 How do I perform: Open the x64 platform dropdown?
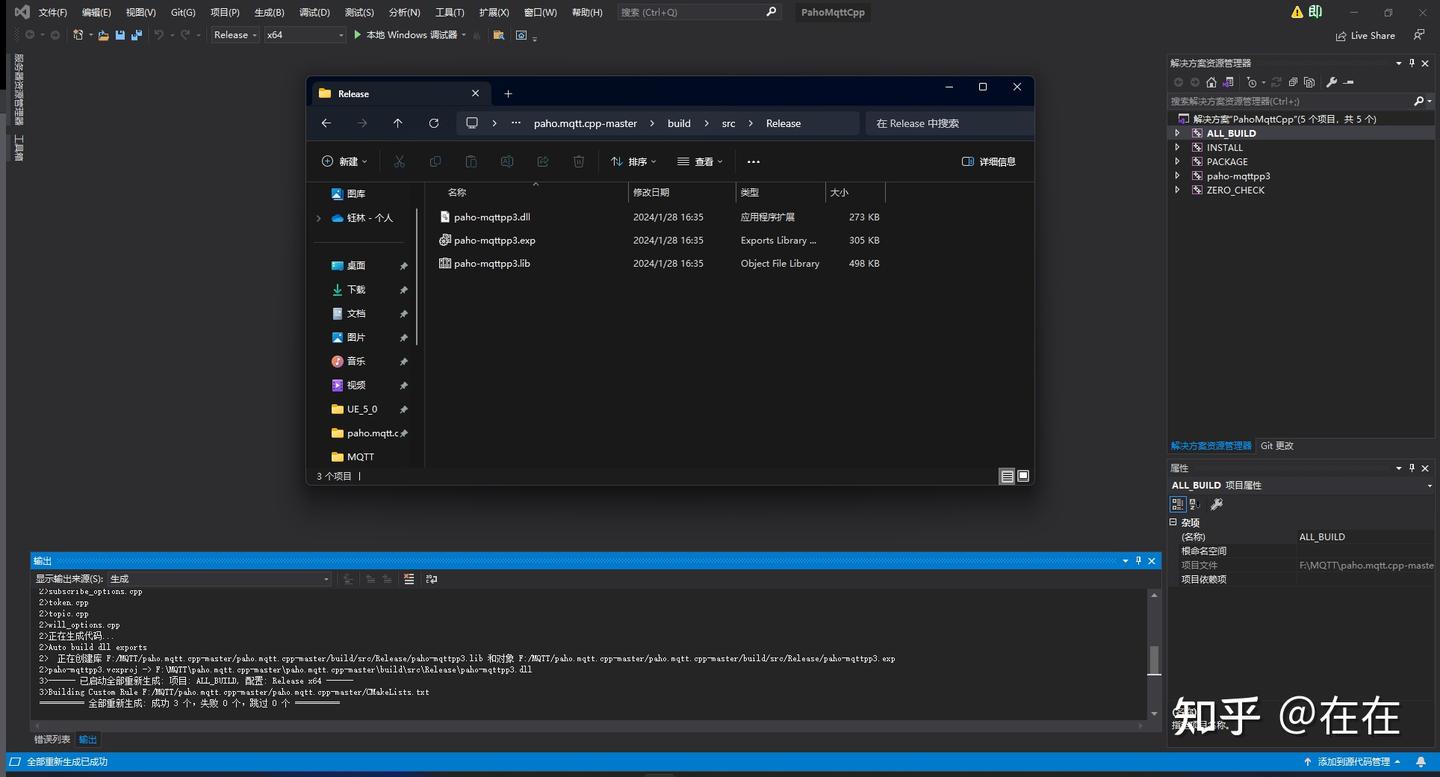click(304, 35)
